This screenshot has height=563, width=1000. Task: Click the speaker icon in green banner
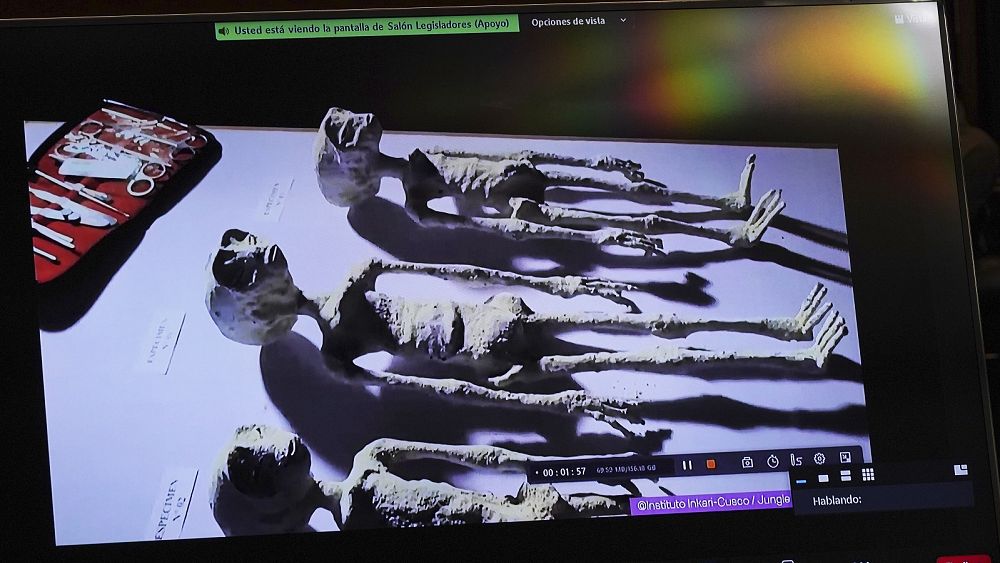(x=225, y=31)
